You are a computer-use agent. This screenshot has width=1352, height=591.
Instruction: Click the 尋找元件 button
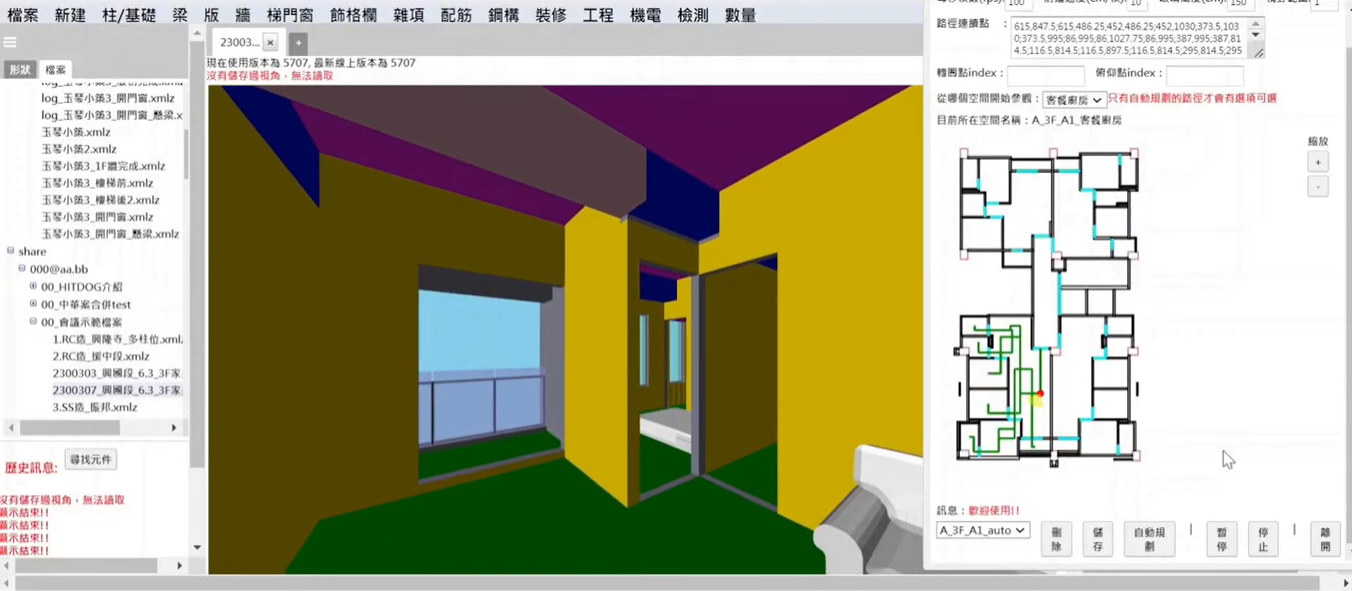[x=90, y=460]
